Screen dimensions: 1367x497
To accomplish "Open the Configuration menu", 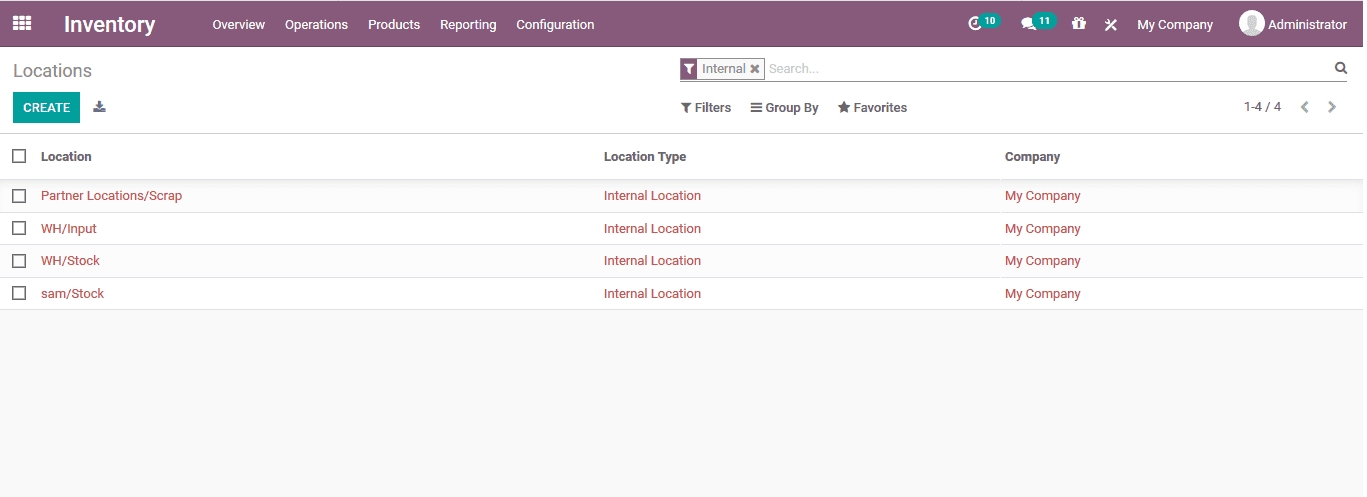I will click(555, 24).
